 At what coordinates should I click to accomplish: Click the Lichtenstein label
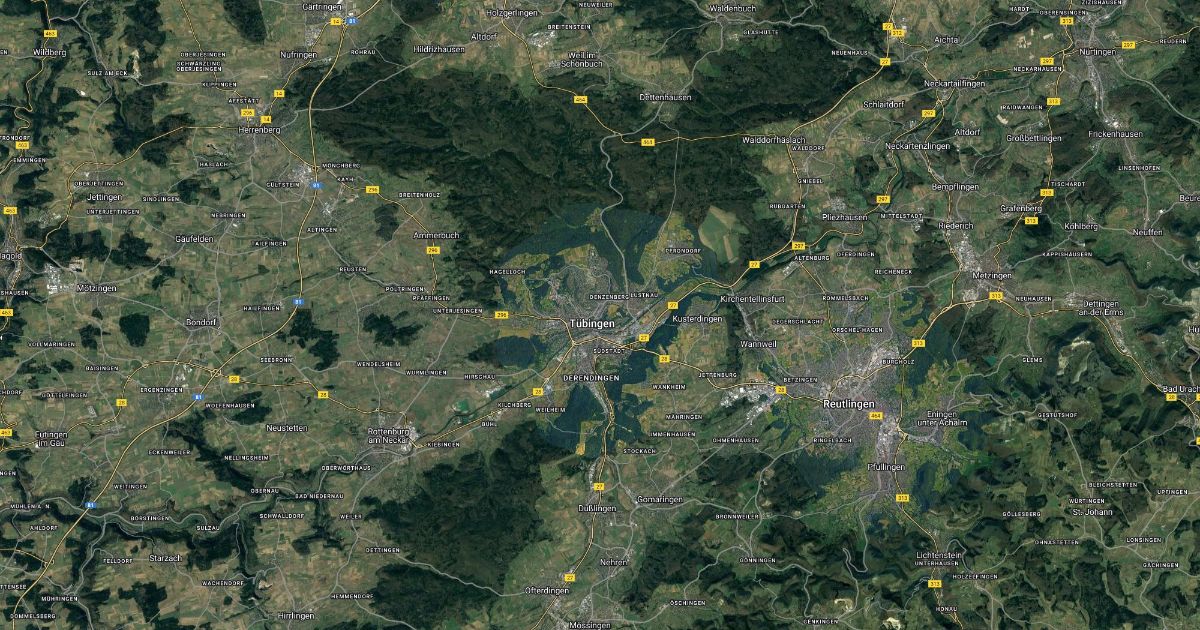[x=939, y=555]
